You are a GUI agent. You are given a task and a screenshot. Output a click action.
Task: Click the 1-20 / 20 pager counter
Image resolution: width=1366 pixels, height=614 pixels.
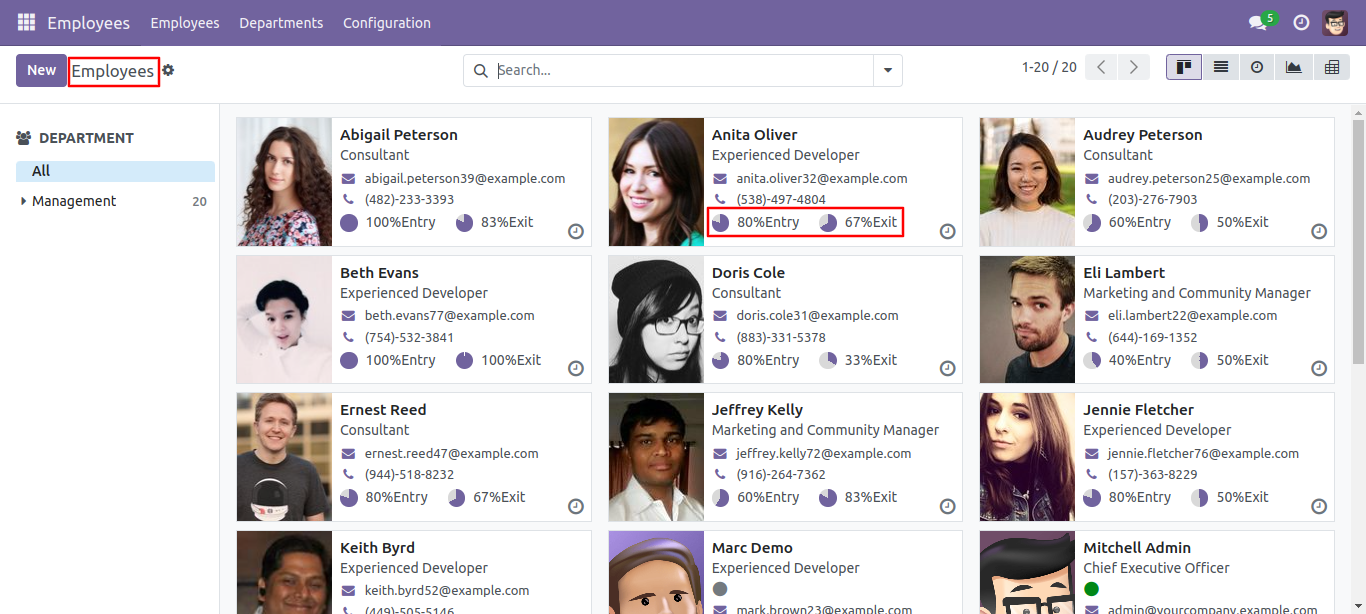pos(1049,67)
